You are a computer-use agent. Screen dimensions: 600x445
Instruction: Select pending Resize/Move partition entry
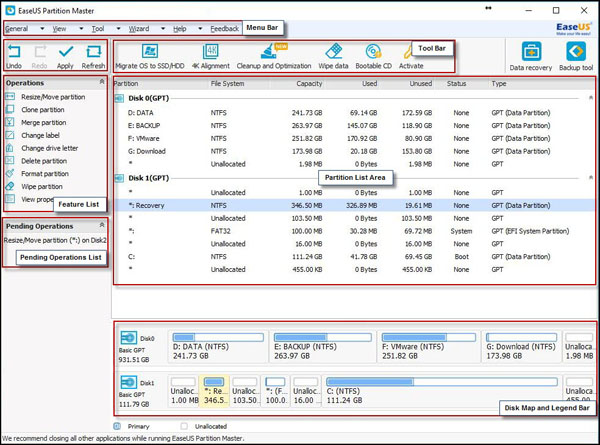click(55, 240)
